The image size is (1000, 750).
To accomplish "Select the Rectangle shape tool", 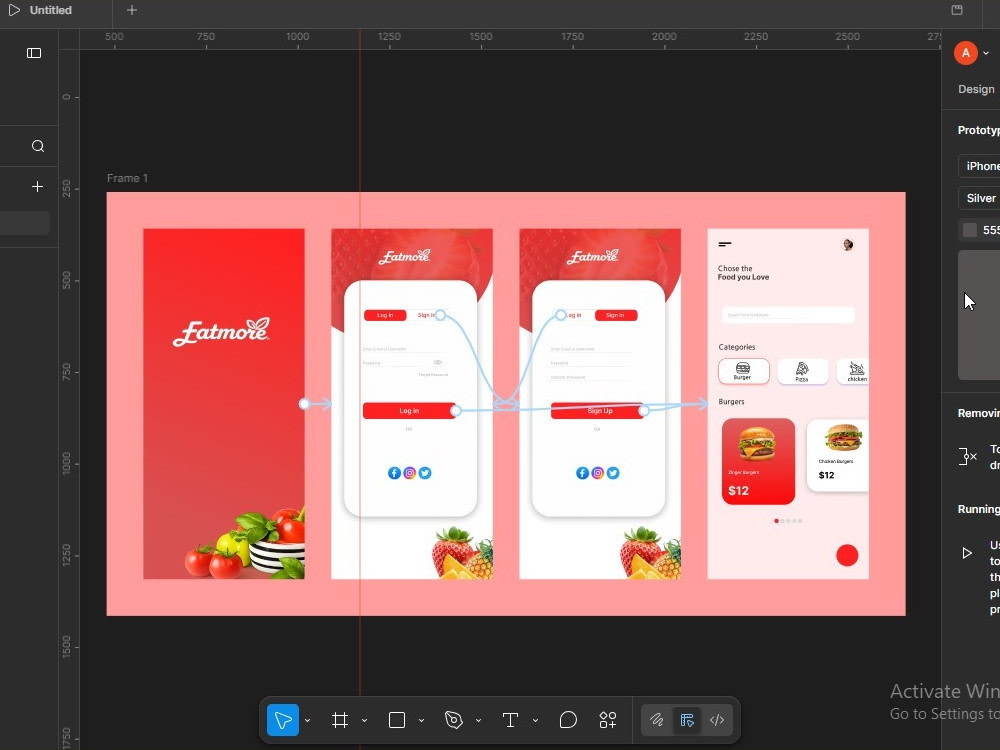I will point(397,720).
